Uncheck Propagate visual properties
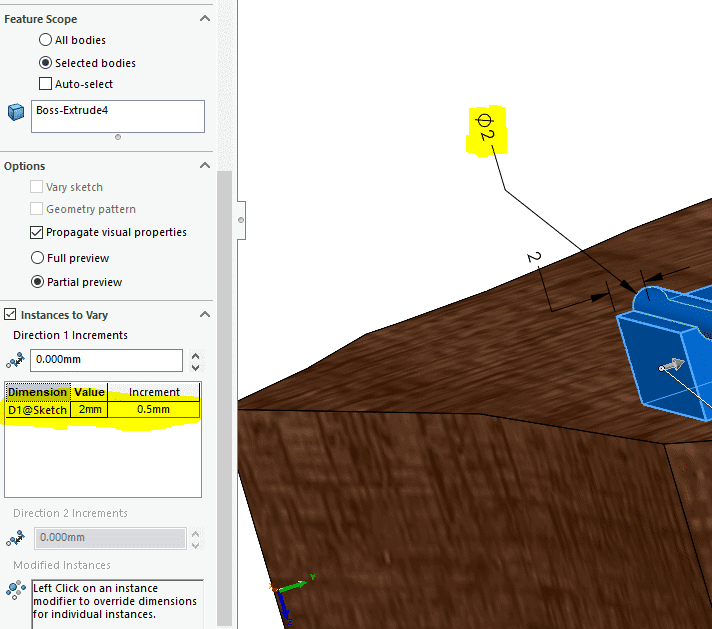Screen dimensions: 712x629 [36, 232]
